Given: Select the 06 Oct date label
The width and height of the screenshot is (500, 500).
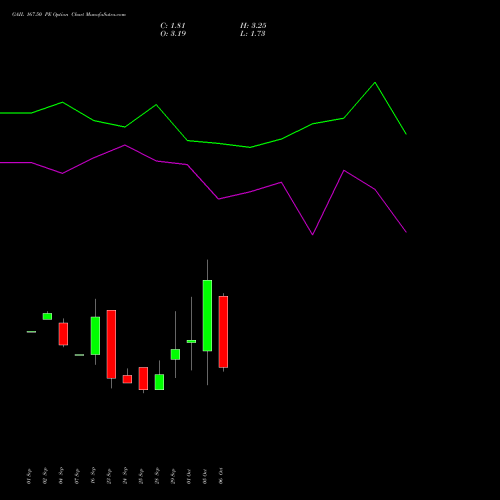Looking at the screenshot, I should (x=221, y=476).
